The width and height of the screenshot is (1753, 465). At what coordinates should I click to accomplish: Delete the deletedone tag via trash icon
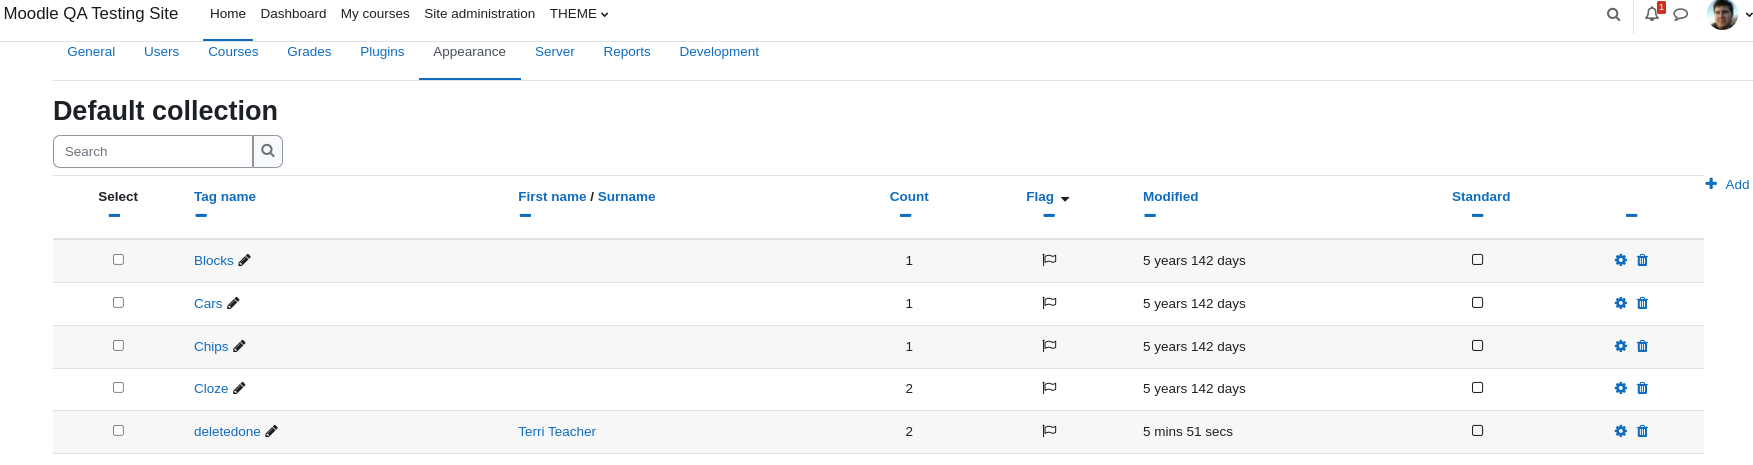[x=1642, y=431]
